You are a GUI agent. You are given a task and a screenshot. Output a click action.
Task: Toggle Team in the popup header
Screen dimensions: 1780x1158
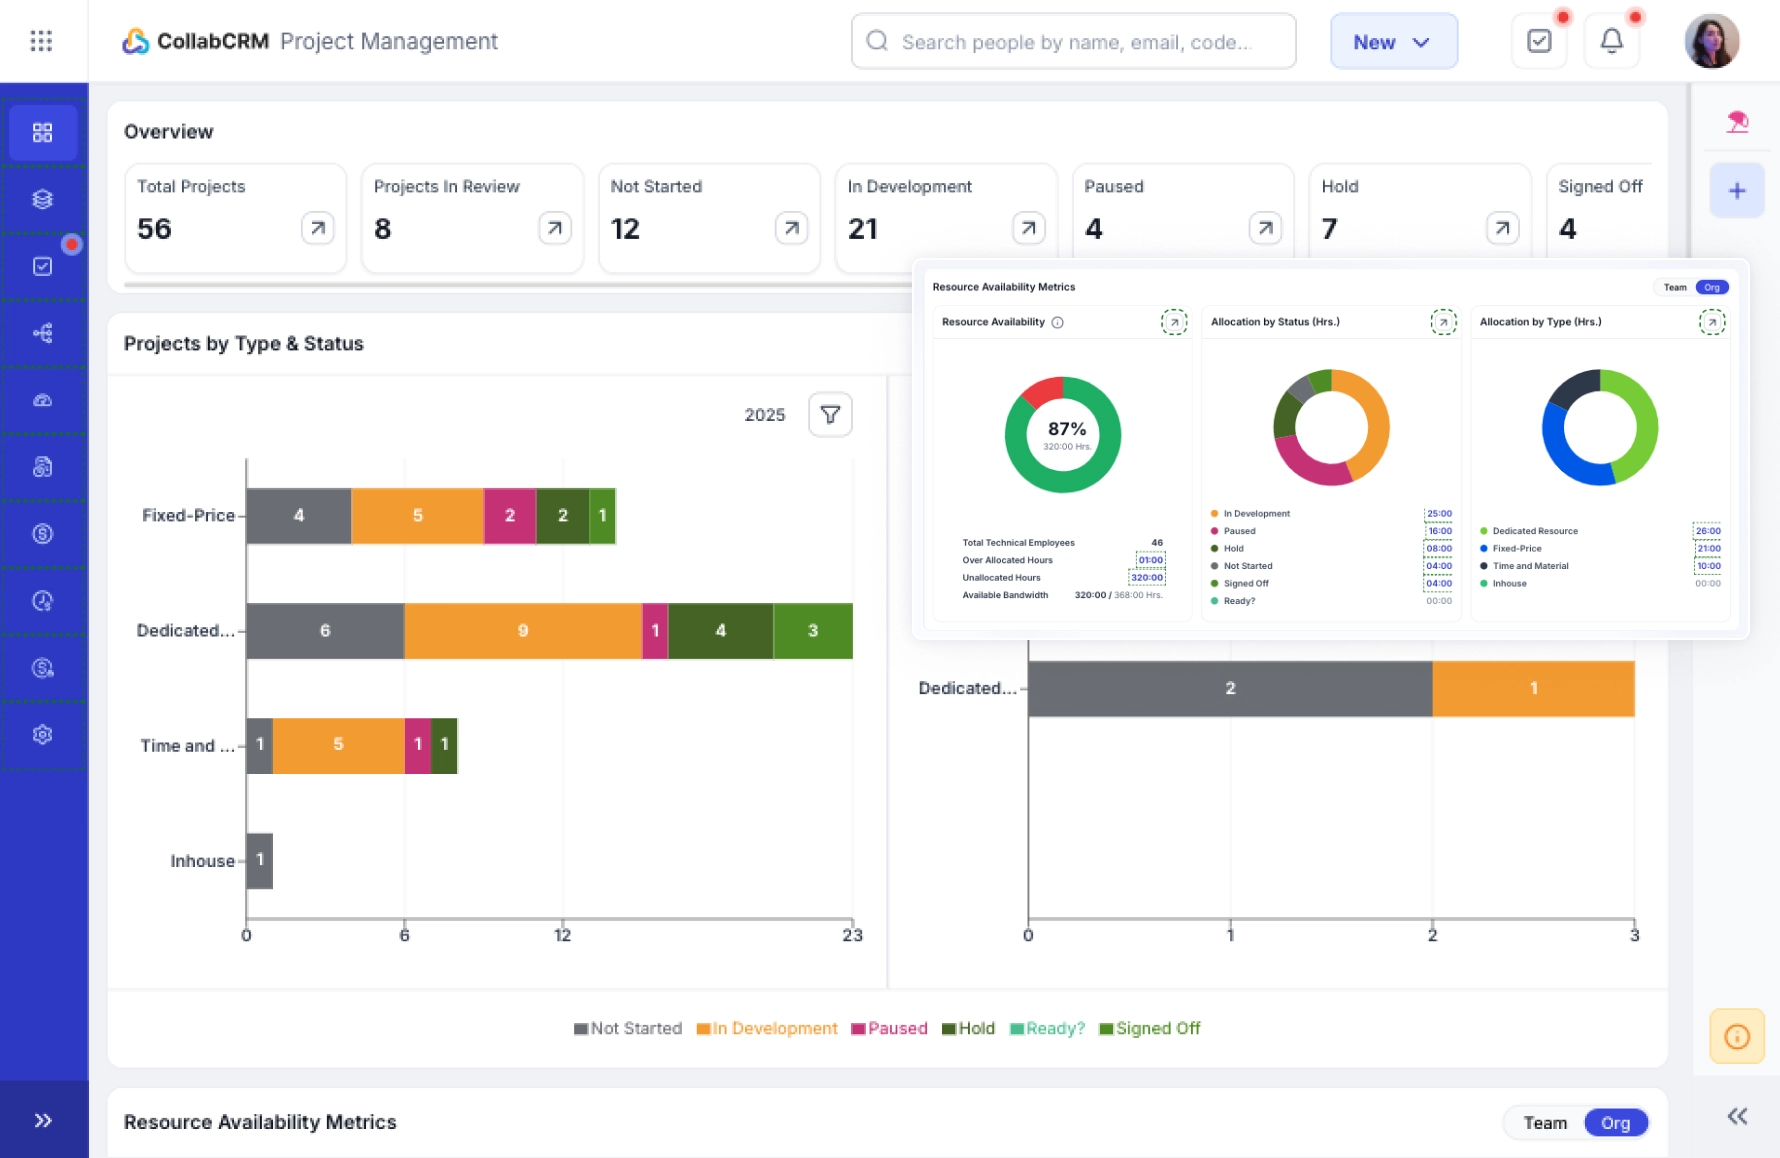point(1674,287)
